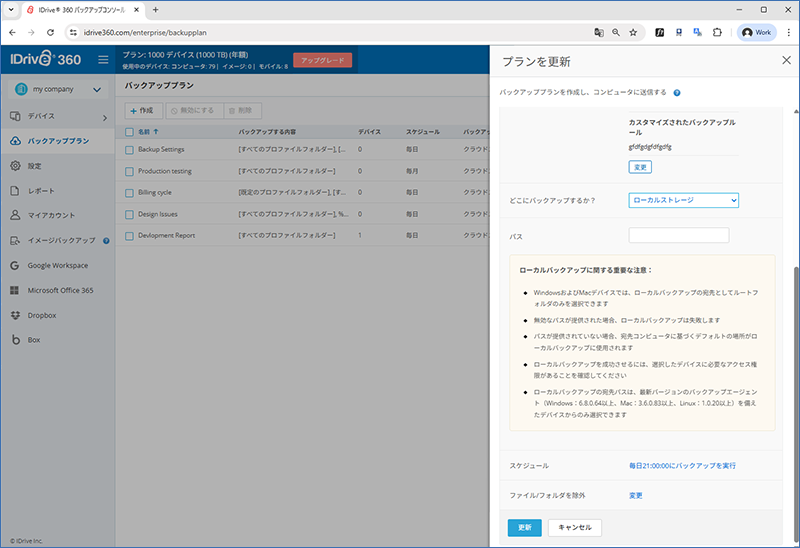Tick the Production testing checkbox
This screenshot has width=800, height=548.
(x=129, y=171)
